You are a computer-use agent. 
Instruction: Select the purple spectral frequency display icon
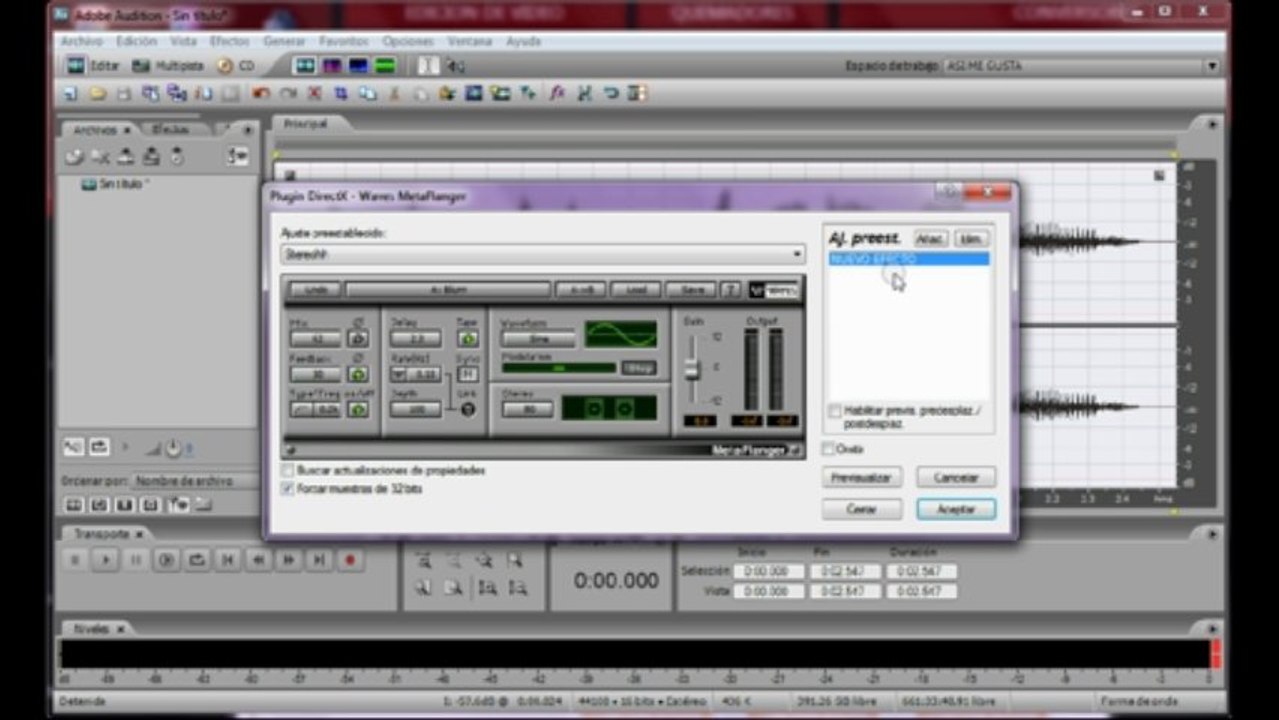click(x=332, y=66)
